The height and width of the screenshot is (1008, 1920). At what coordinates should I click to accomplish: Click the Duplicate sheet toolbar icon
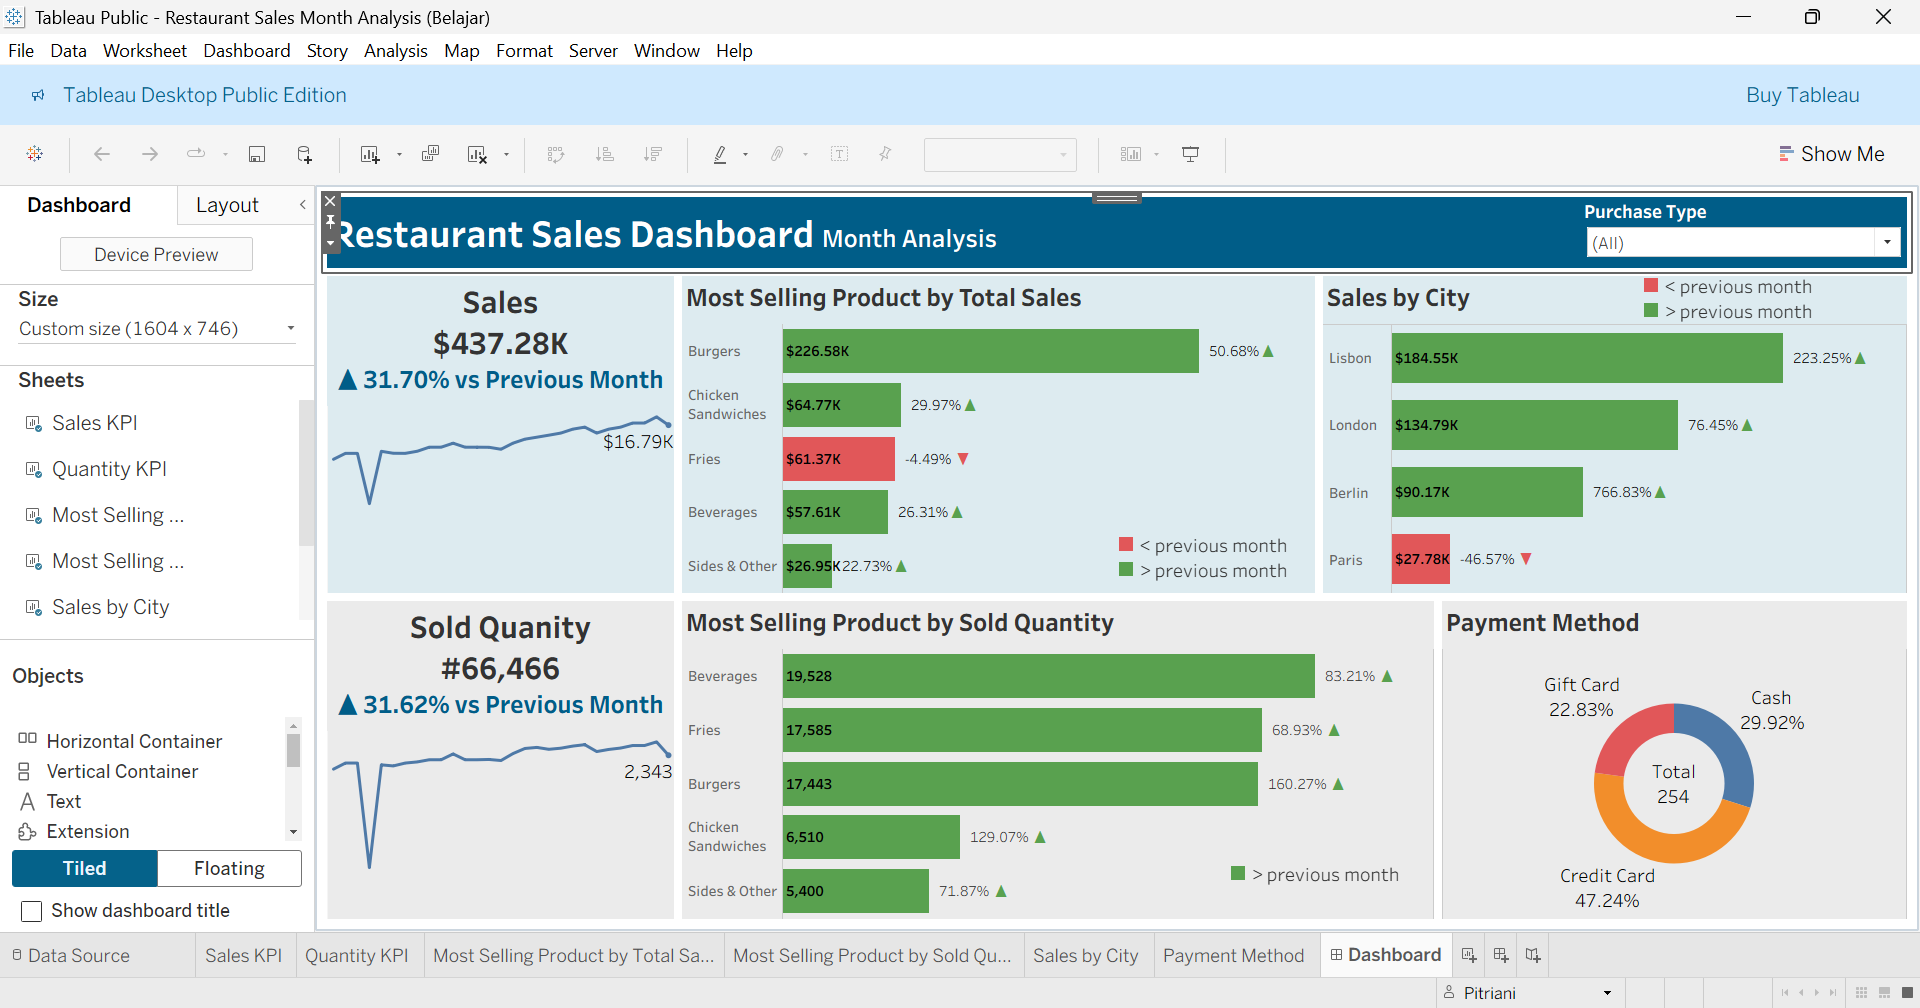click(431, 154)
